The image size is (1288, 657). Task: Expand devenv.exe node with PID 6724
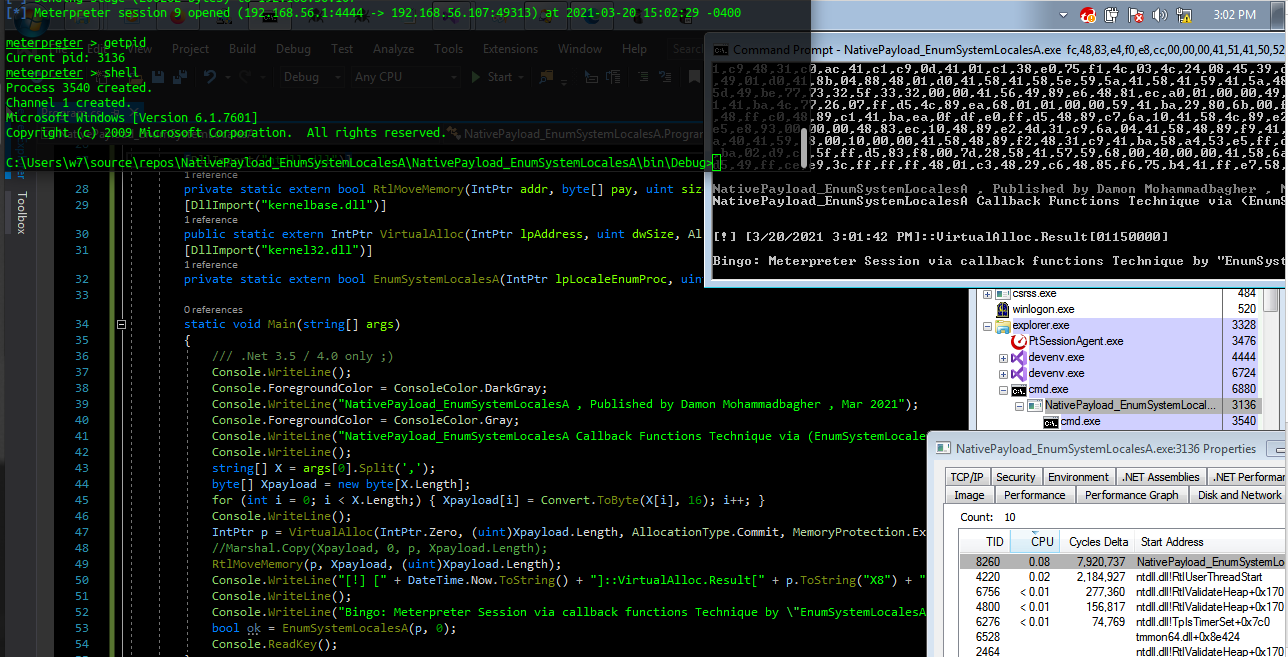coord(1004,374)
